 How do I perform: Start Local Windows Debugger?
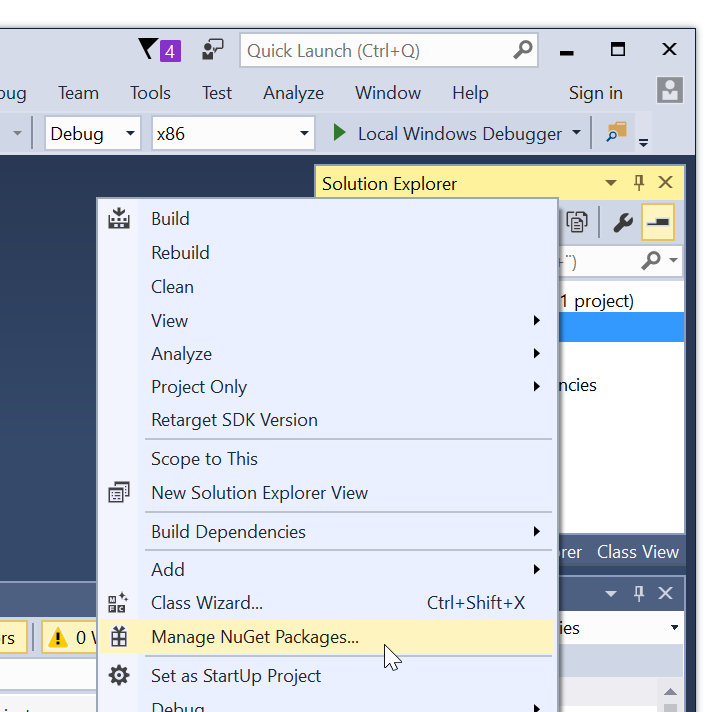[x=447, y=134]
